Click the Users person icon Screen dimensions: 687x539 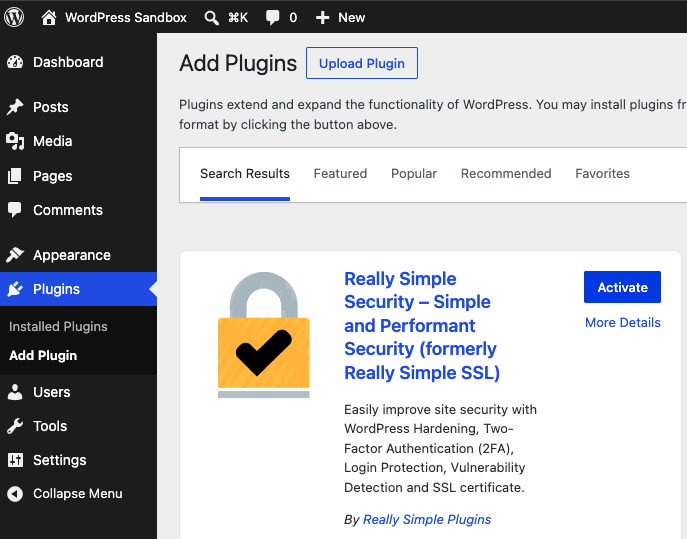tap(15, 392)
